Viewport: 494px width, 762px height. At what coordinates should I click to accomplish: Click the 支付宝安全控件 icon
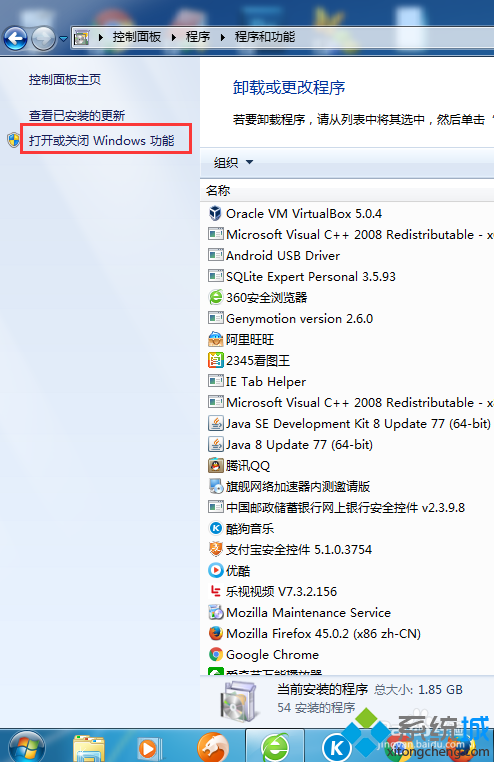pos(215,549)
